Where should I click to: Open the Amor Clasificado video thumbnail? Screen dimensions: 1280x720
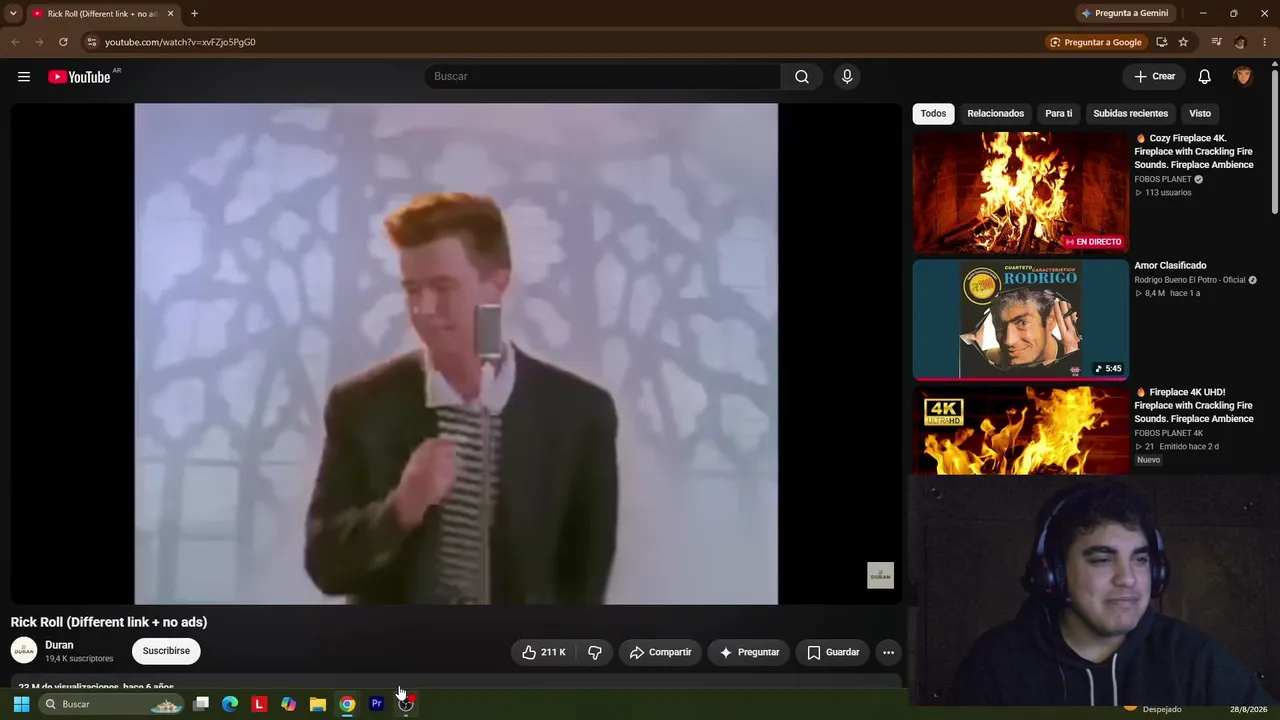[1020, 320]
